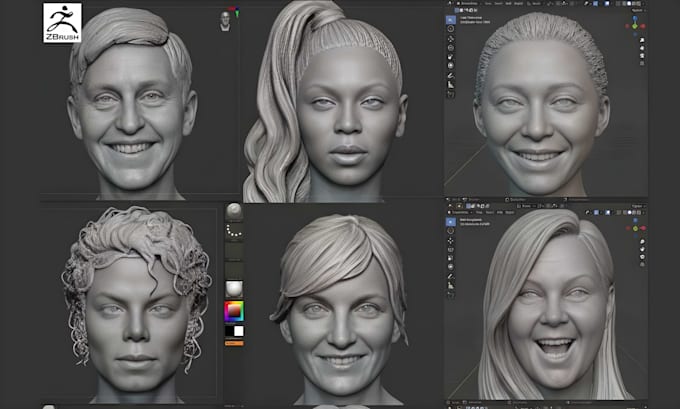Select the Select Box tool in bottom Blender viewport
680x409 pixels.
pos(451,222)
